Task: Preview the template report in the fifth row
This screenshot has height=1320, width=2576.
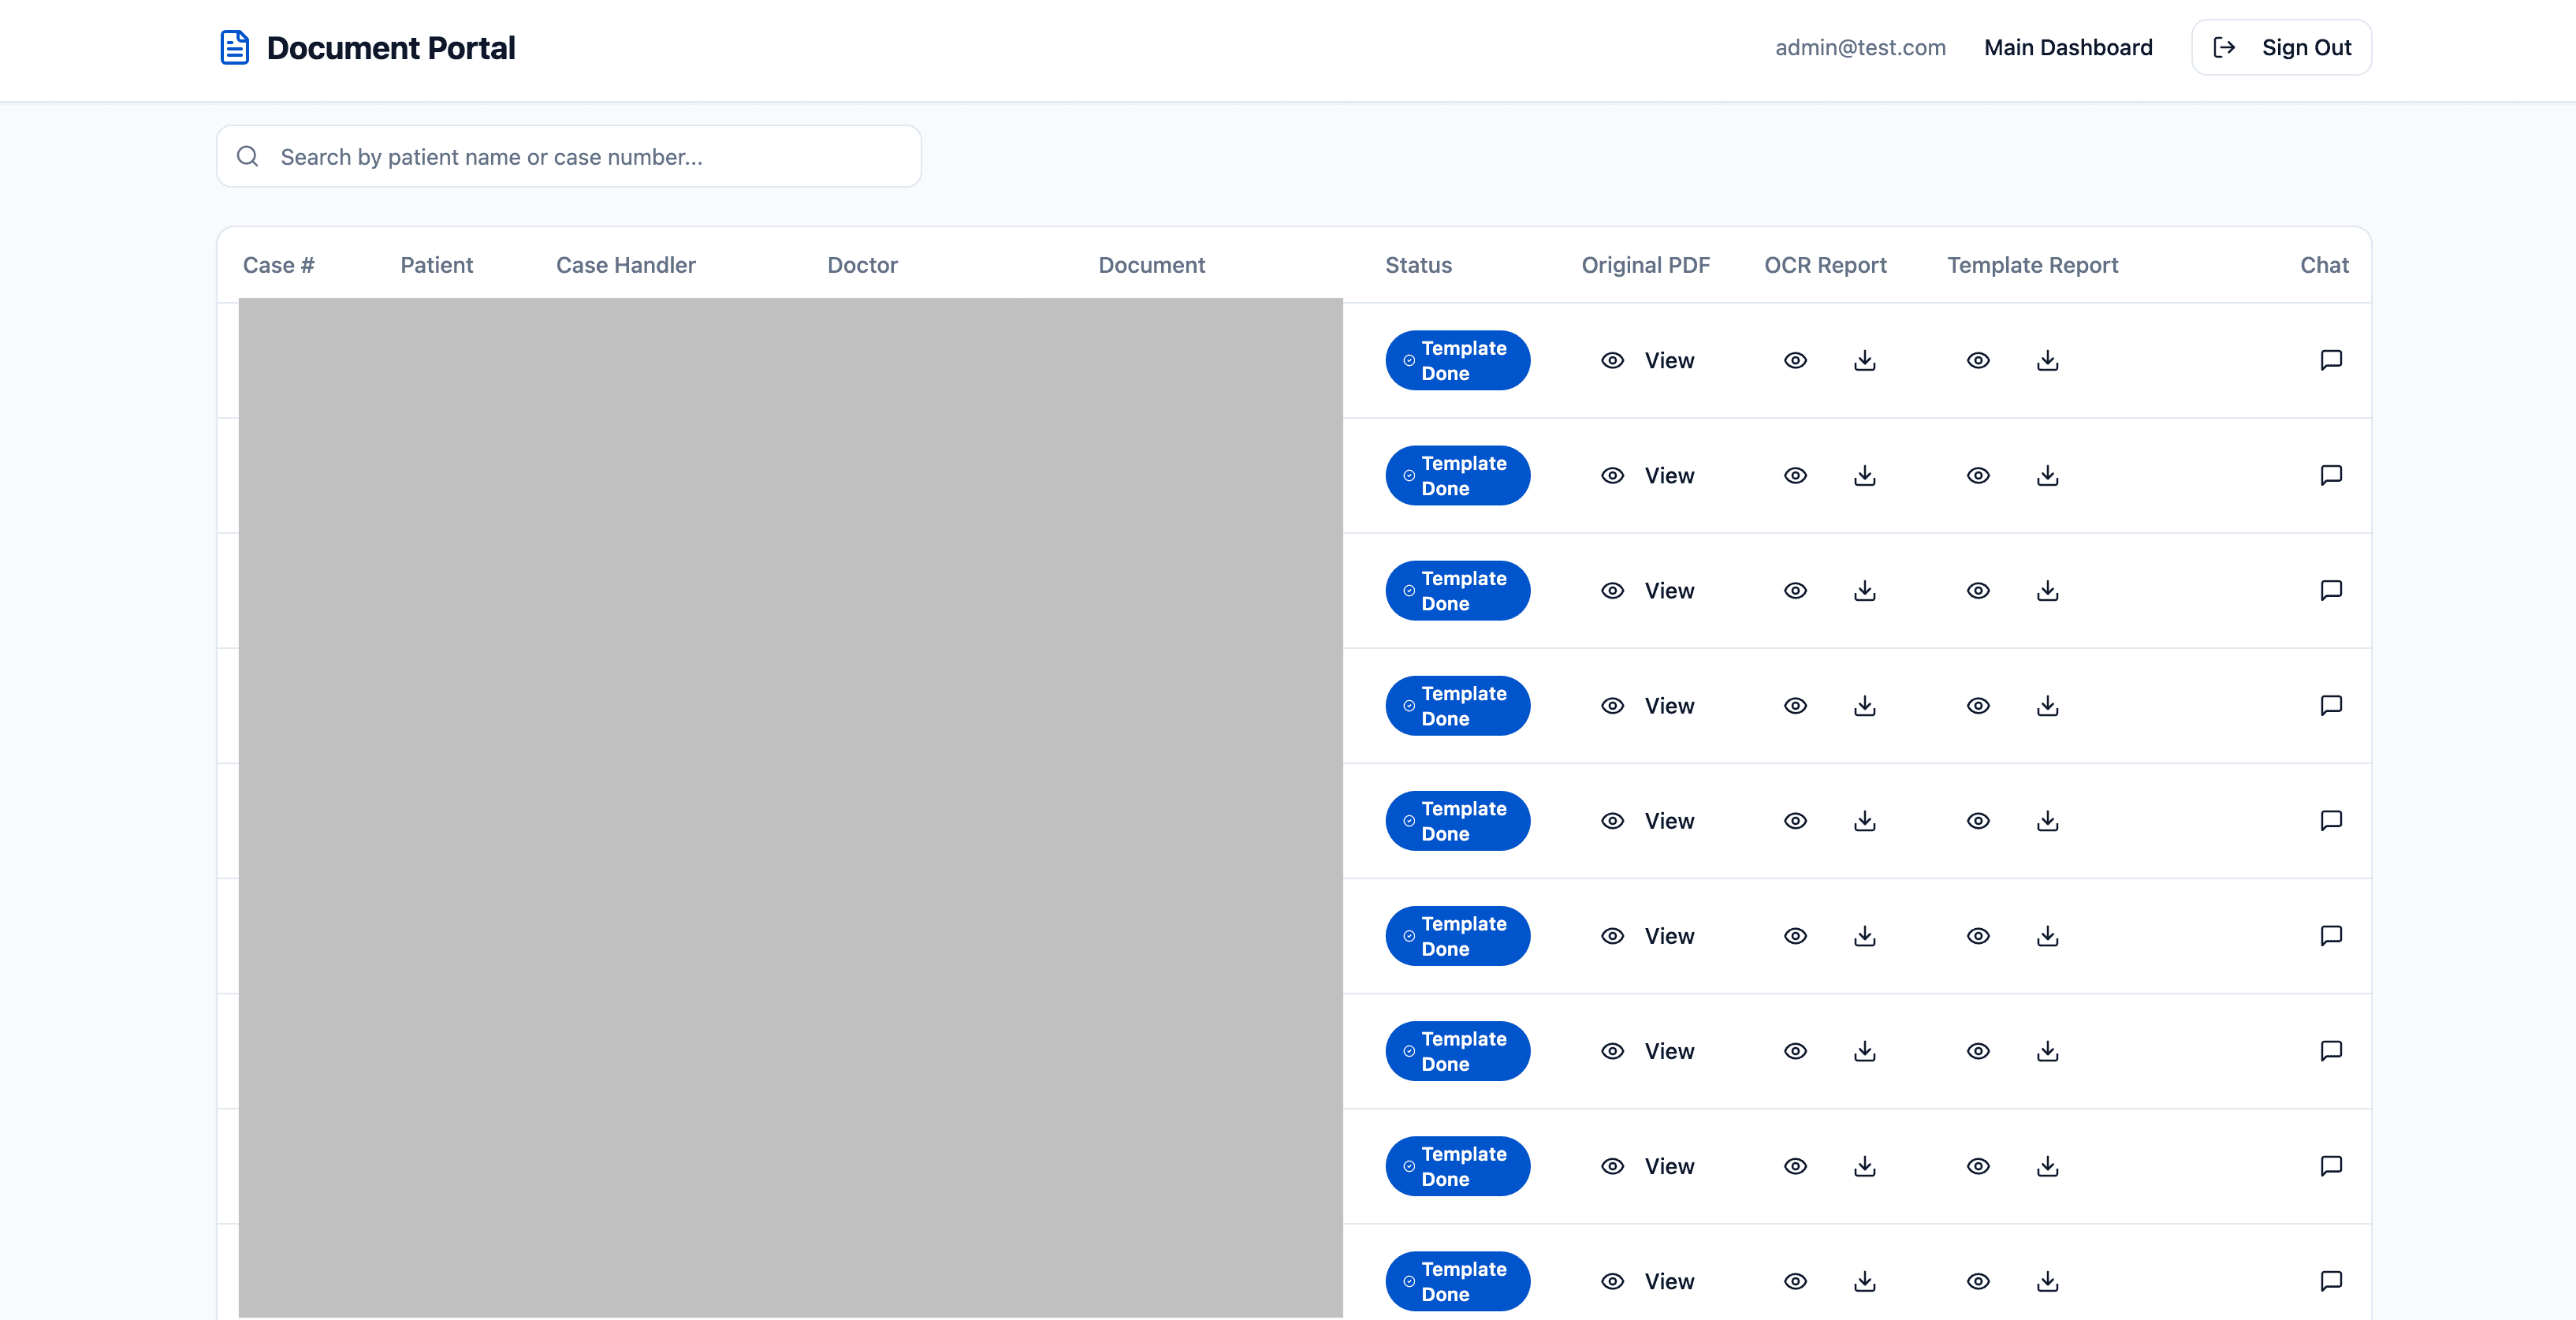Action: [1979, 820]
